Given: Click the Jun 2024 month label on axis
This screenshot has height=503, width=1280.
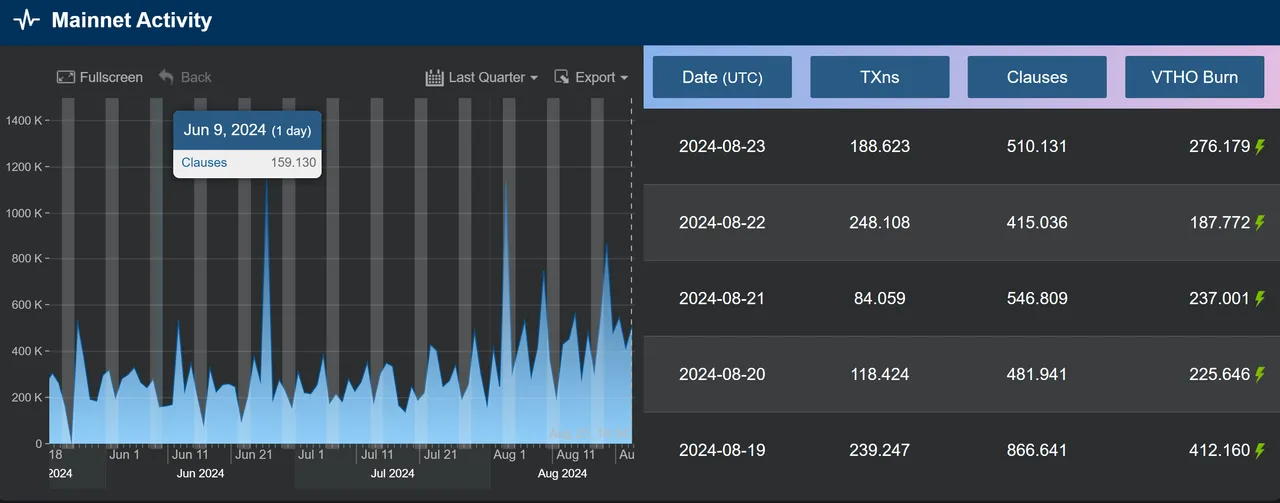Looking at the screenshot, I should pyautogui.click(x=200, y=473).
